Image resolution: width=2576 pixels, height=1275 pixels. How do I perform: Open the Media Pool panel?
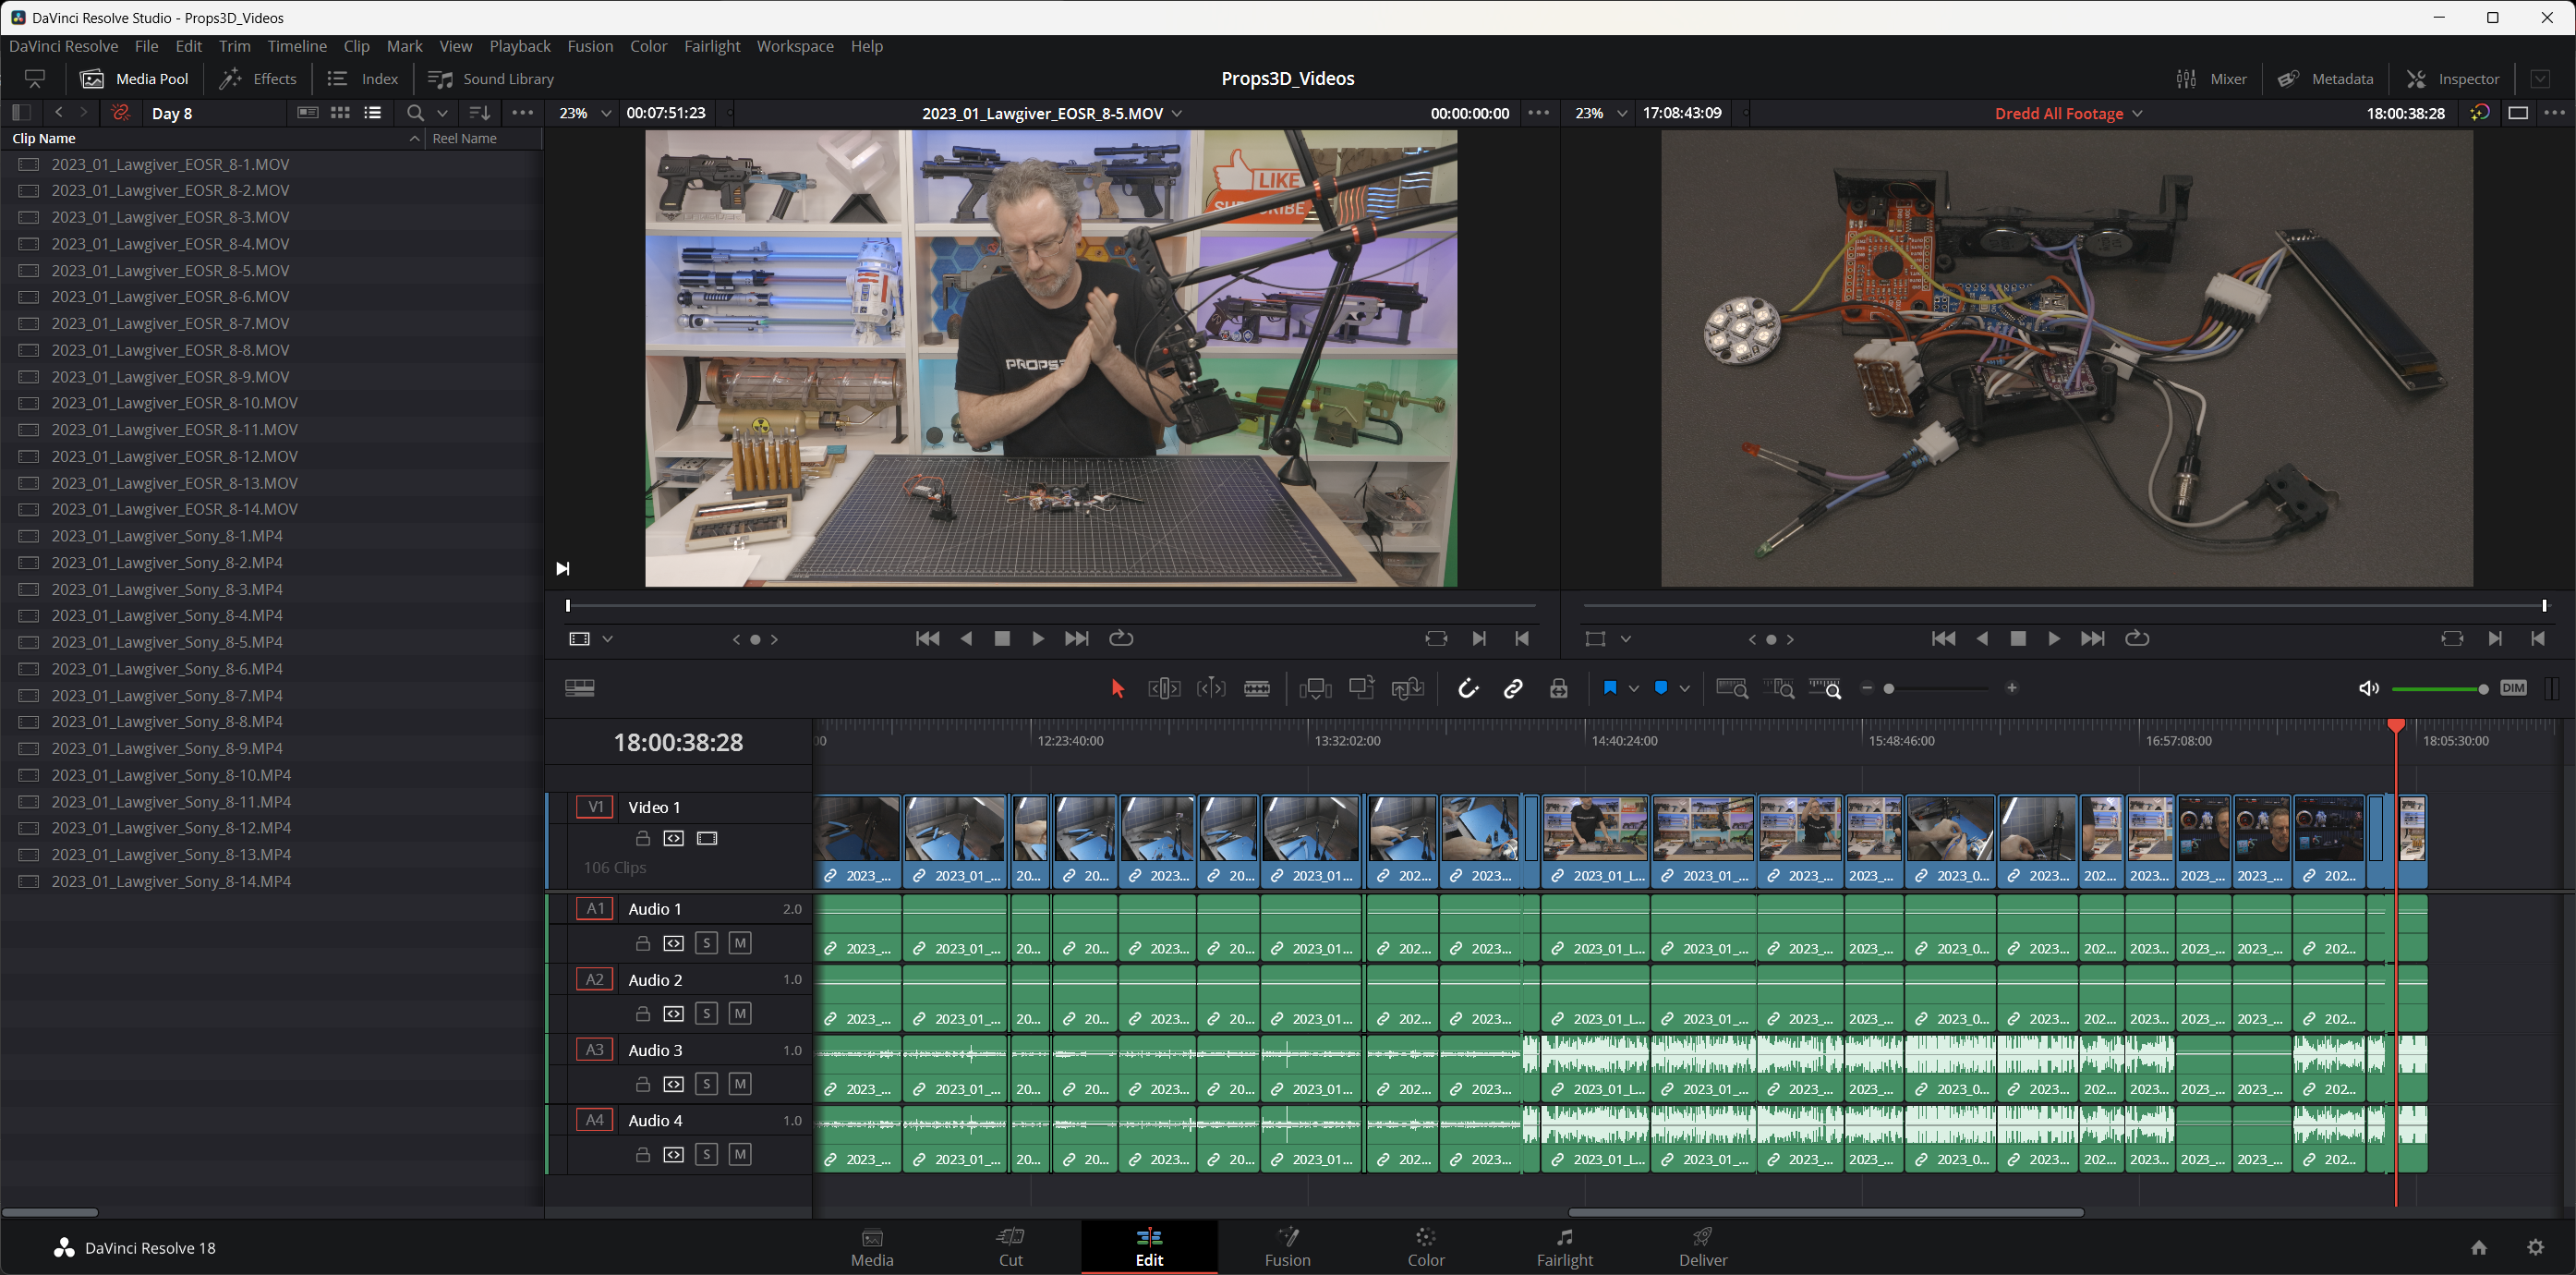pos(134,78)
